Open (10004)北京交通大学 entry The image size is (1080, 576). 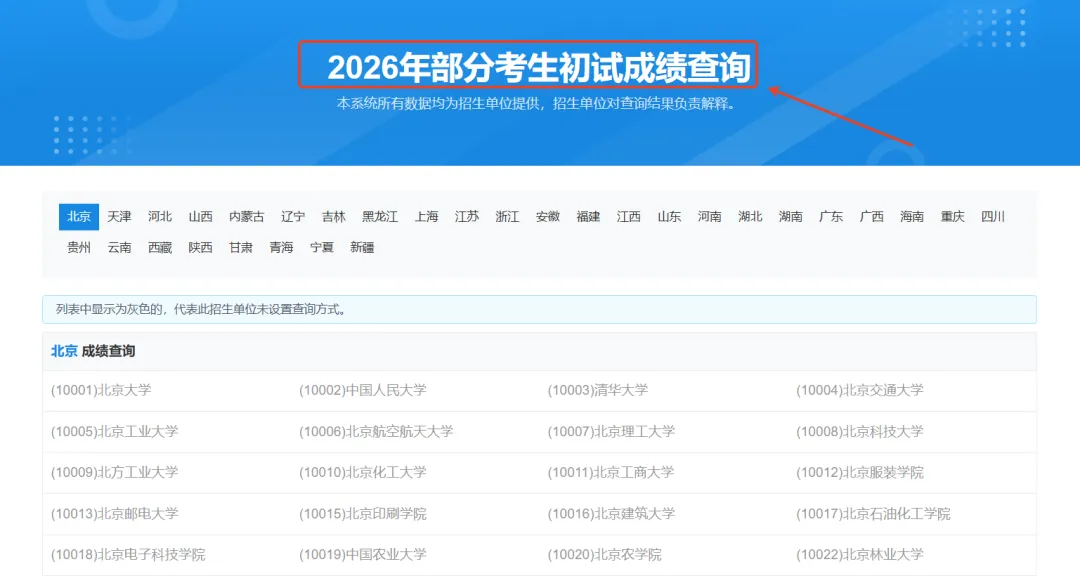(x=860, y=390)
